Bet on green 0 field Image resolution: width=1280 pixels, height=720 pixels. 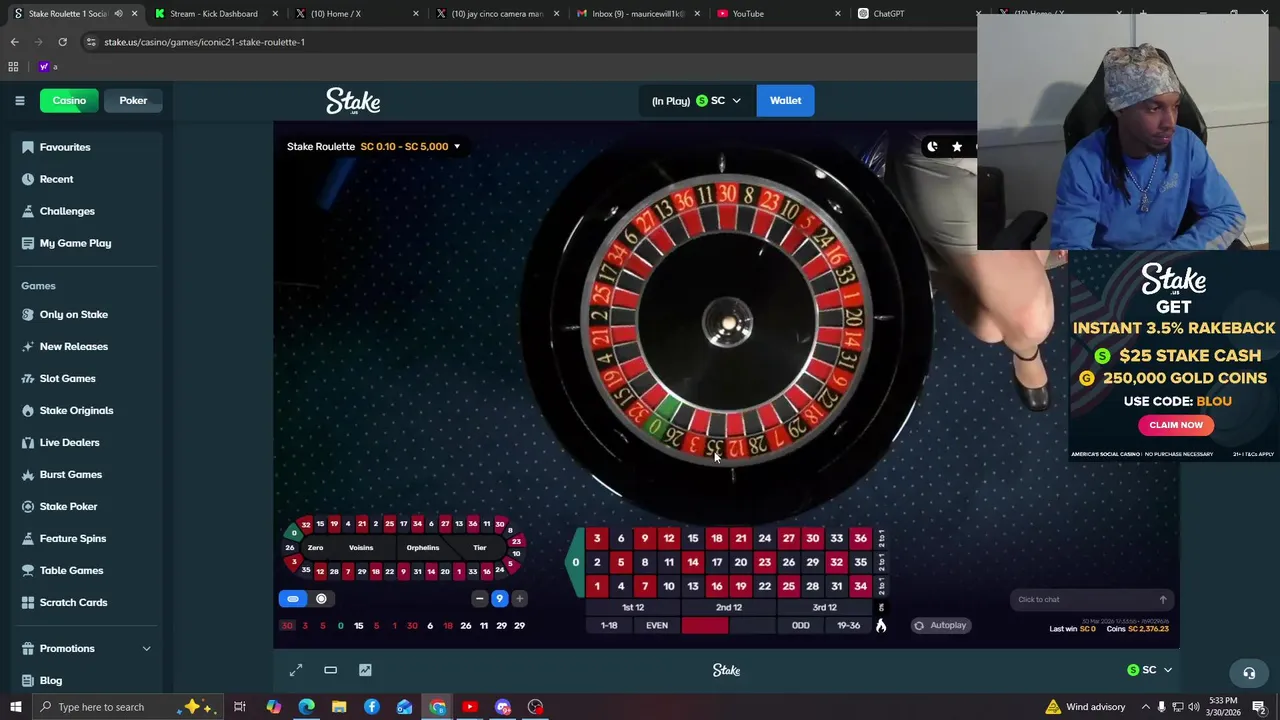575,562
